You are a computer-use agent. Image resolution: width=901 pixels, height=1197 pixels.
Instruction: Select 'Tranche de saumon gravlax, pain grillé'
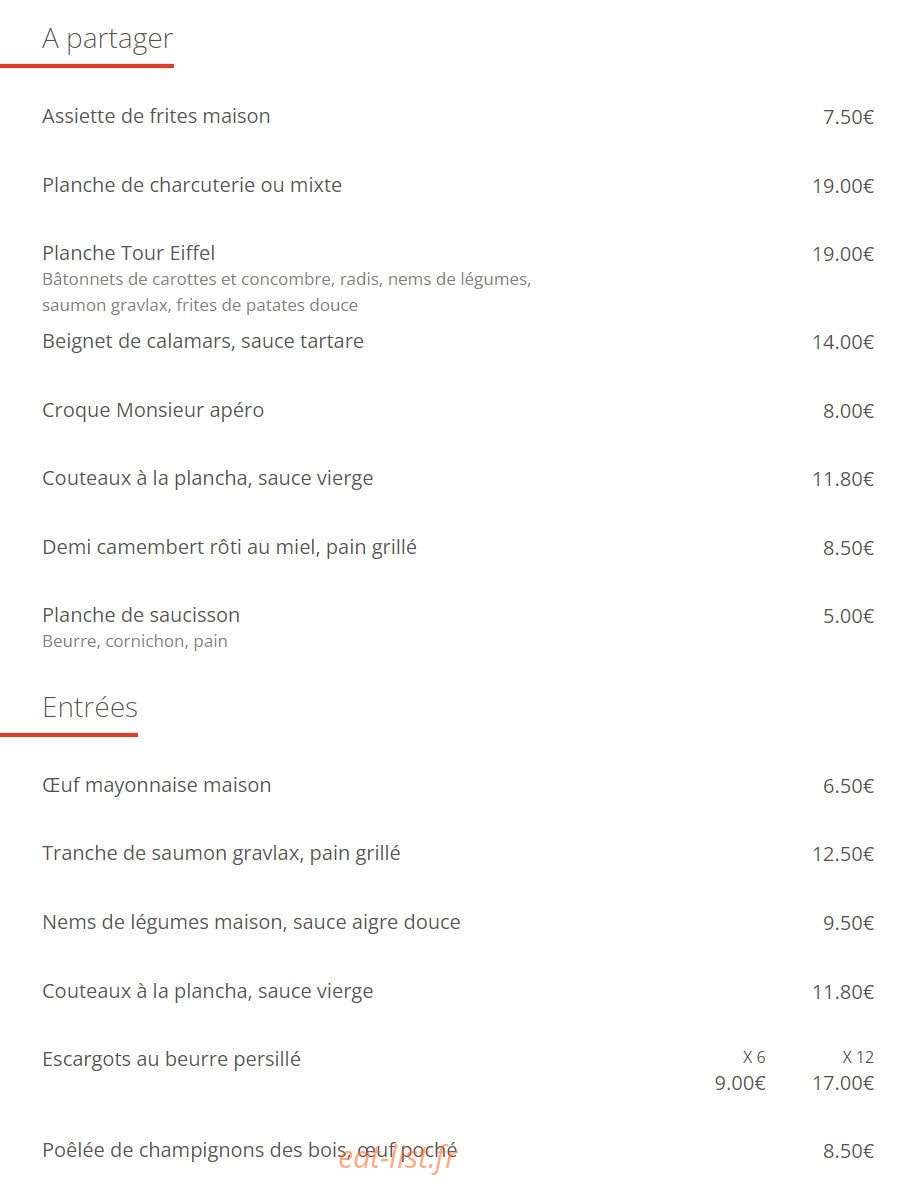[221, 853]
